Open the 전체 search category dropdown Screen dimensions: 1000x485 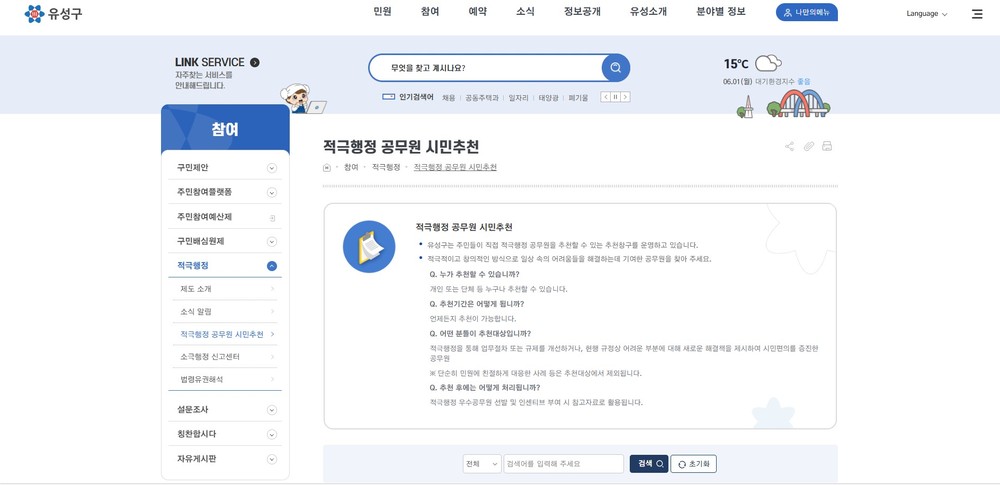[482, 464]
